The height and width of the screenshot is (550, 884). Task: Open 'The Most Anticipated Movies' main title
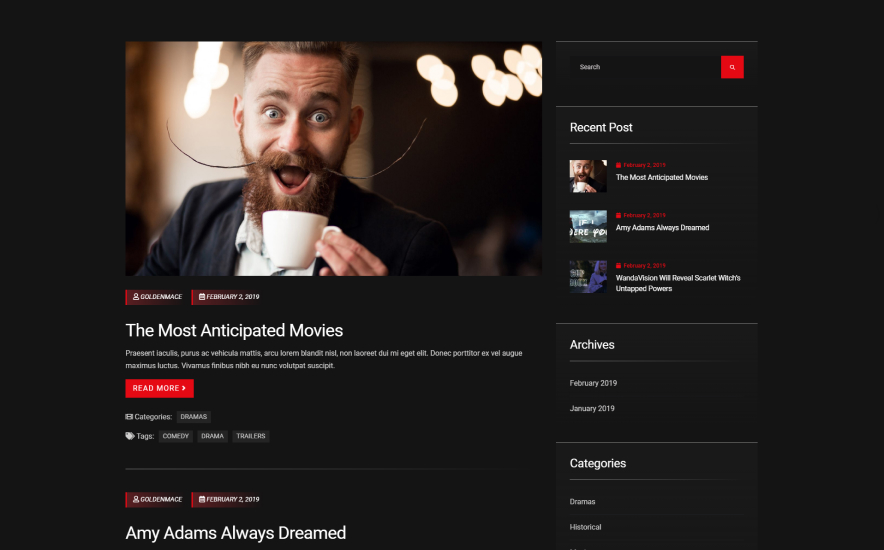tap(234, 330)
